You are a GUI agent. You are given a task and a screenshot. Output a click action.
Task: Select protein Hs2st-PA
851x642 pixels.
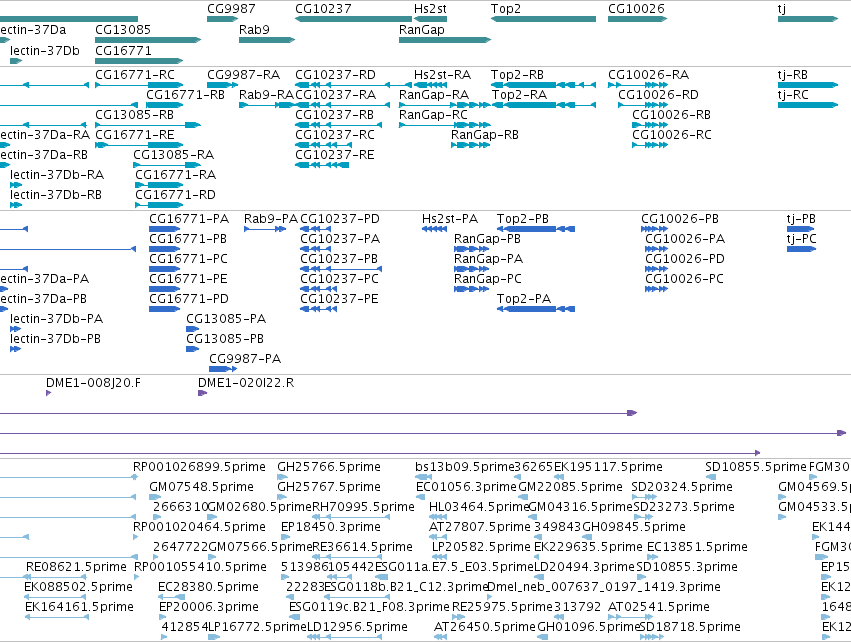click(x=450, y=219)
